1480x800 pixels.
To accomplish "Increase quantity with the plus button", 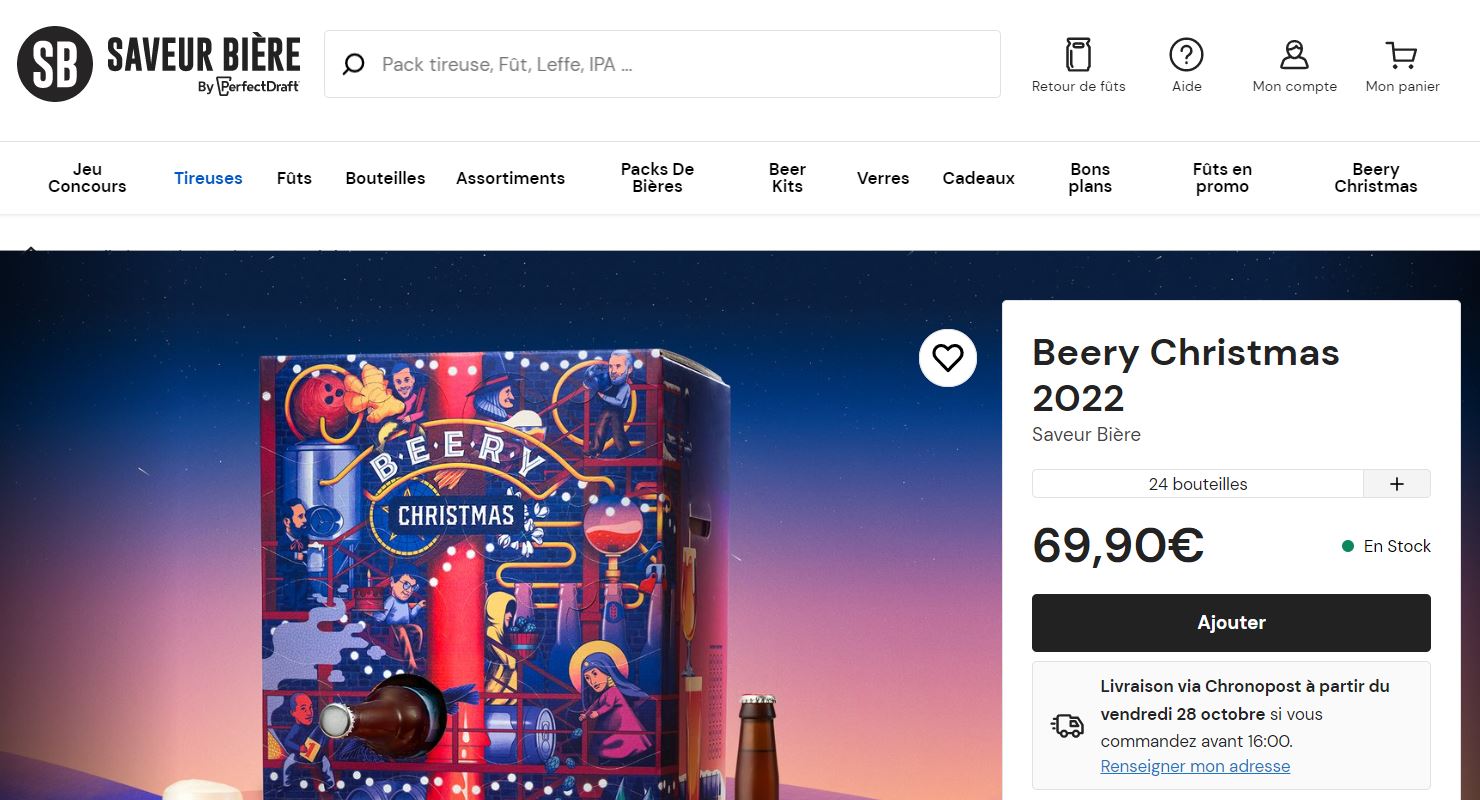I will pyautogui.click(x=1397, y=484).
